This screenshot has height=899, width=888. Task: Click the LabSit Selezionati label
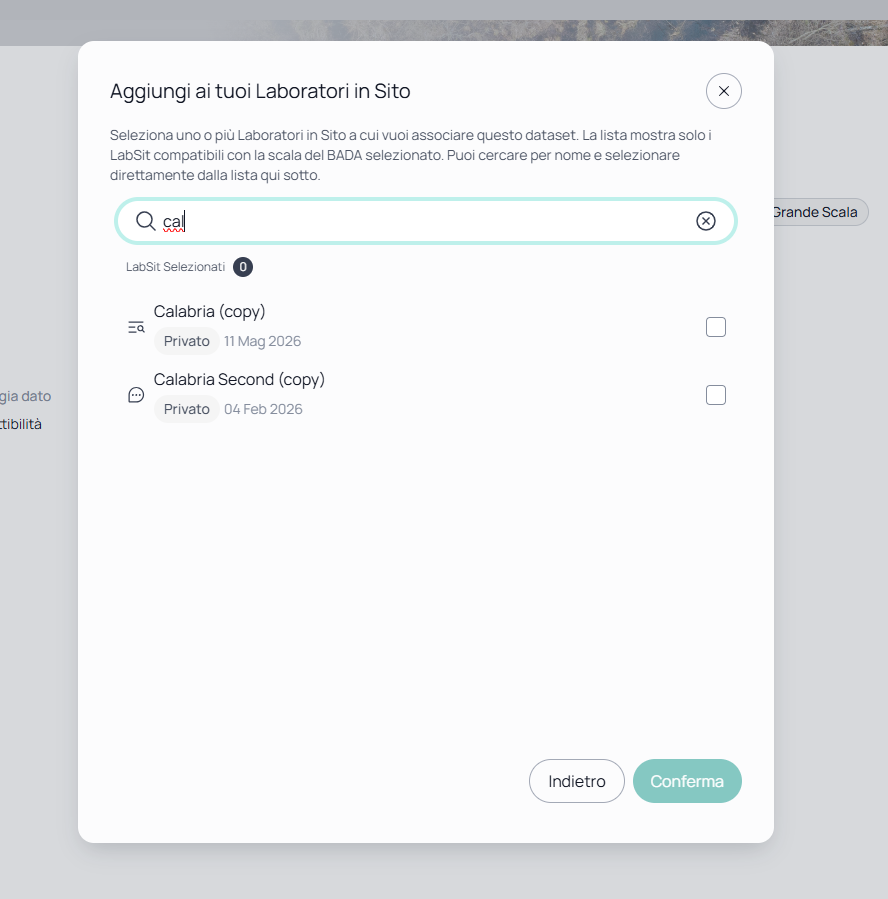[x=175, y=267]
